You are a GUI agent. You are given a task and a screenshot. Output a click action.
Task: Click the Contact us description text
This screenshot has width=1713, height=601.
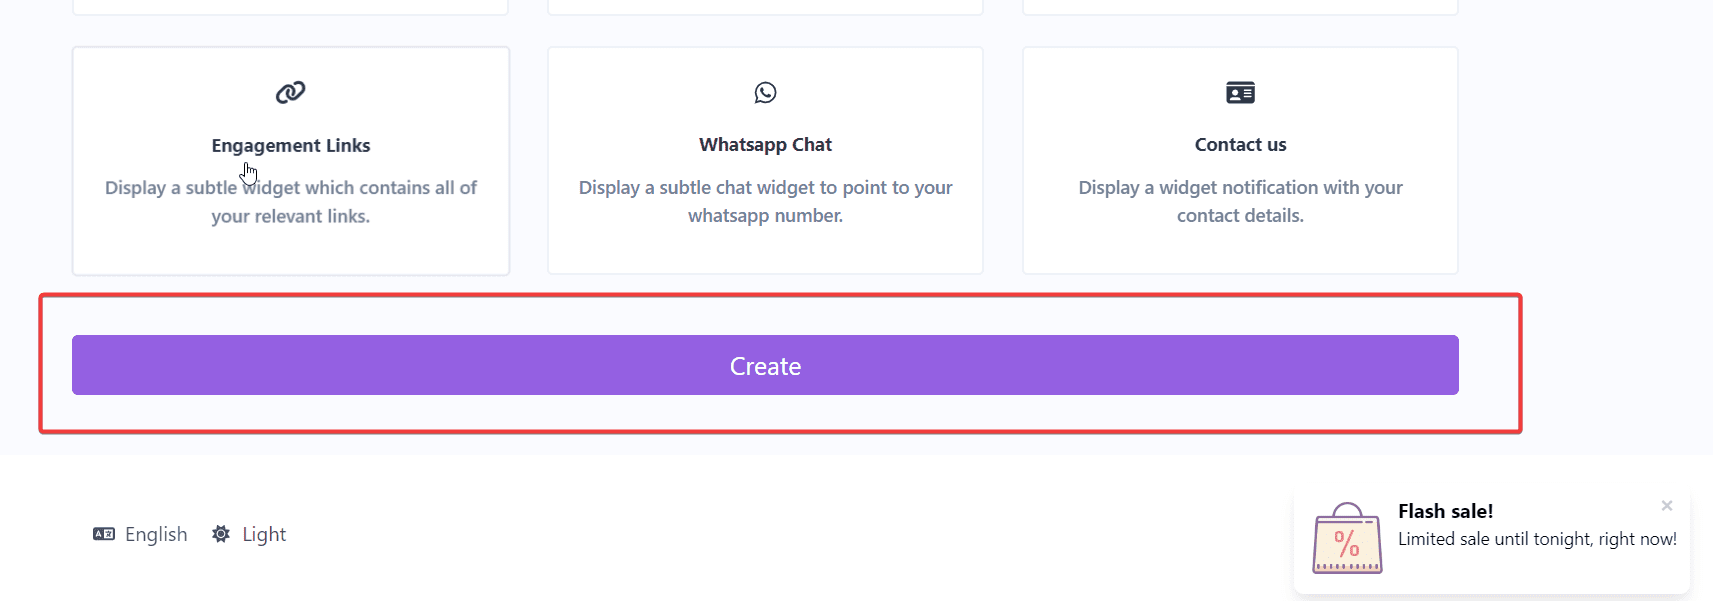[1240, 201]
